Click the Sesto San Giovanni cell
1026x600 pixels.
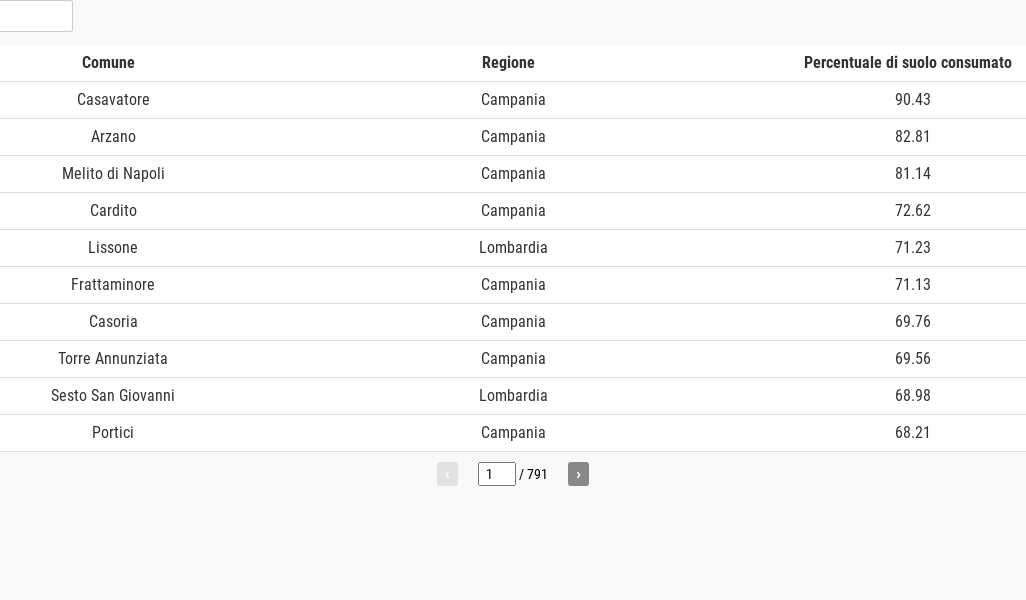113,396
